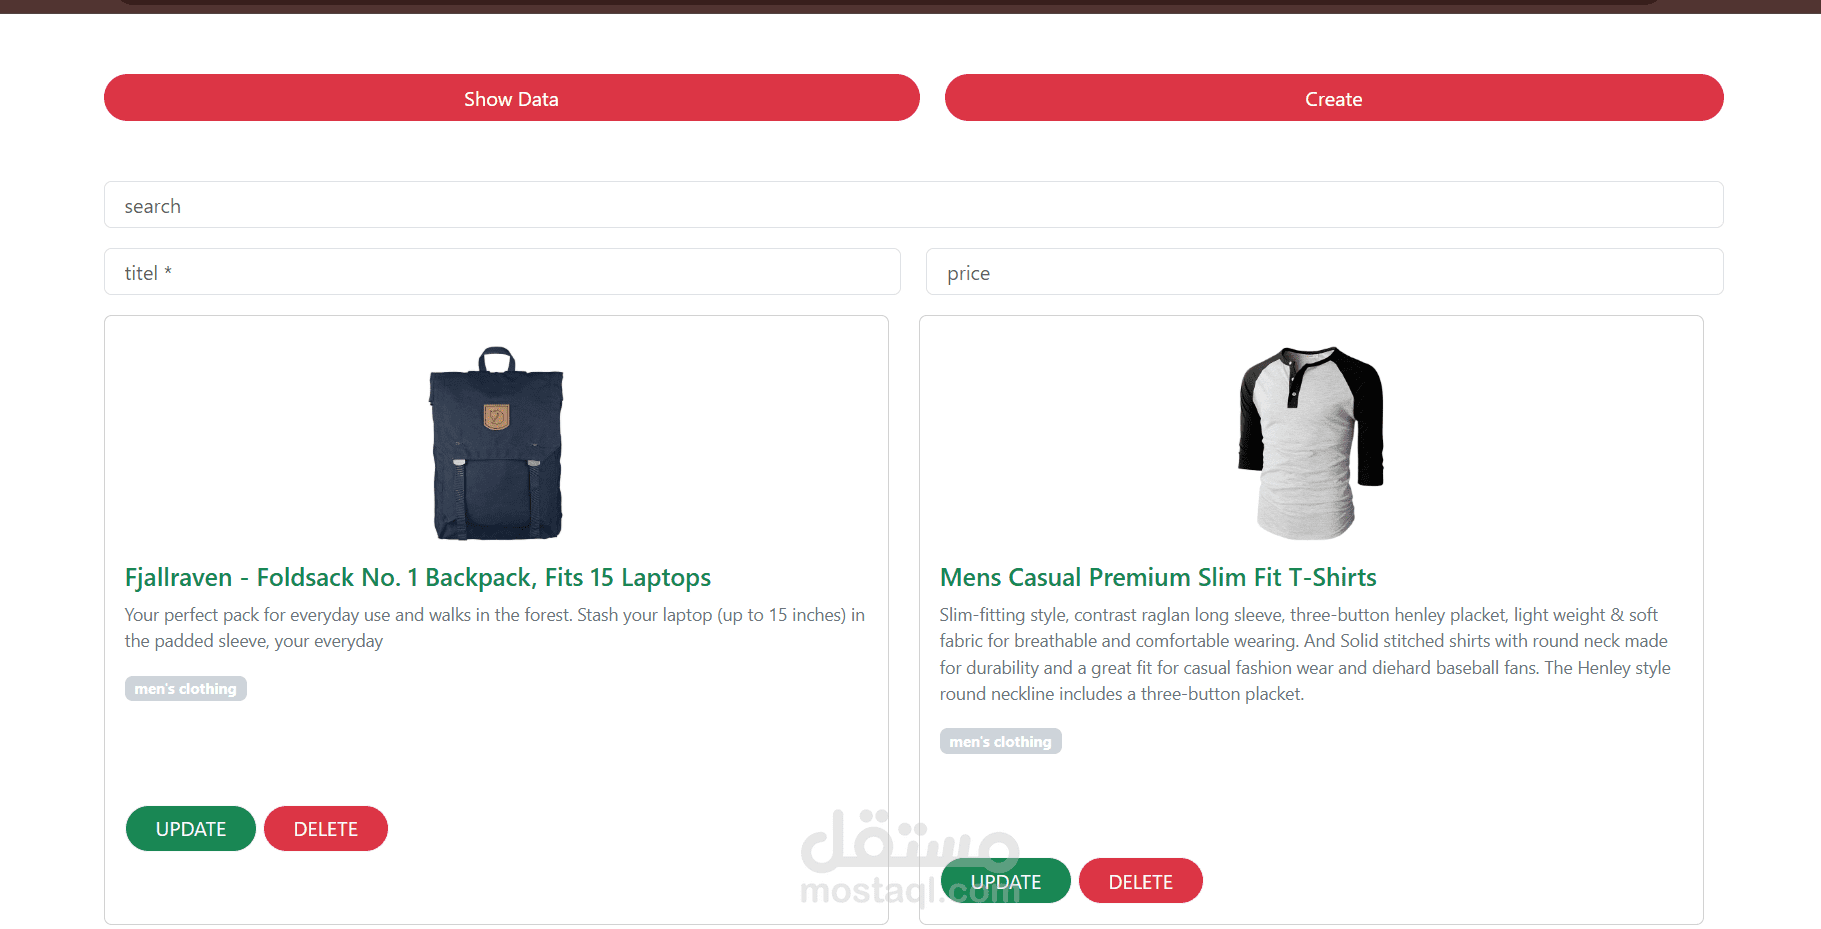Update the Fjallraven backpack product
Viewport: 1821px width, 929px height.
point(191,829)
